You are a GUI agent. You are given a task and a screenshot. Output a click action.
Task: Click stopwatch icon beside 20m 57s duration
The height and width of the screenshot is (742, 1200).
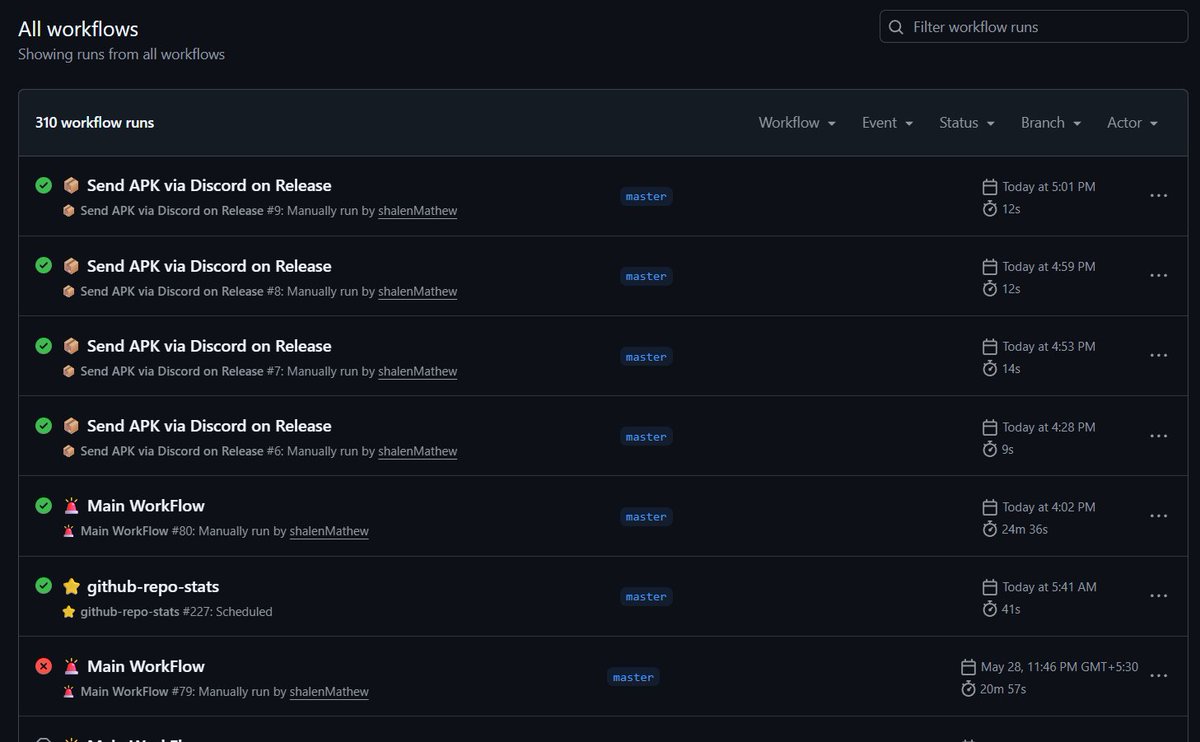[x=968, y=689]
